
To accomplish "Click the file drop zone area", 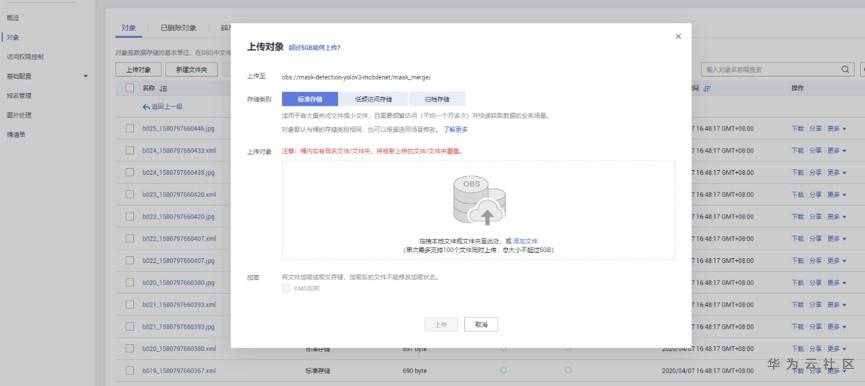I will tap(478, 210).
